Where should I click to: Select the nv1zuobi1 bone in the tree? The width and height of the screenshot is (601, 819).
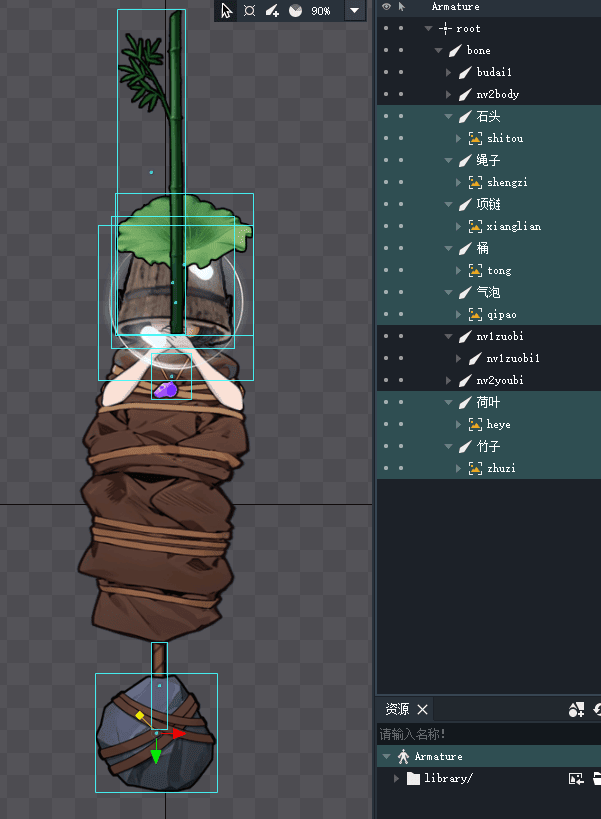point(512,358)
